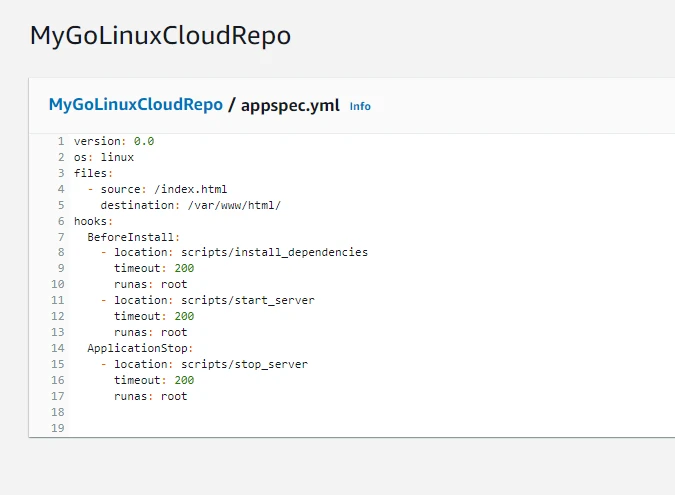
Task: Click the Info link beside appspec.yml
Action: (360, 106)
